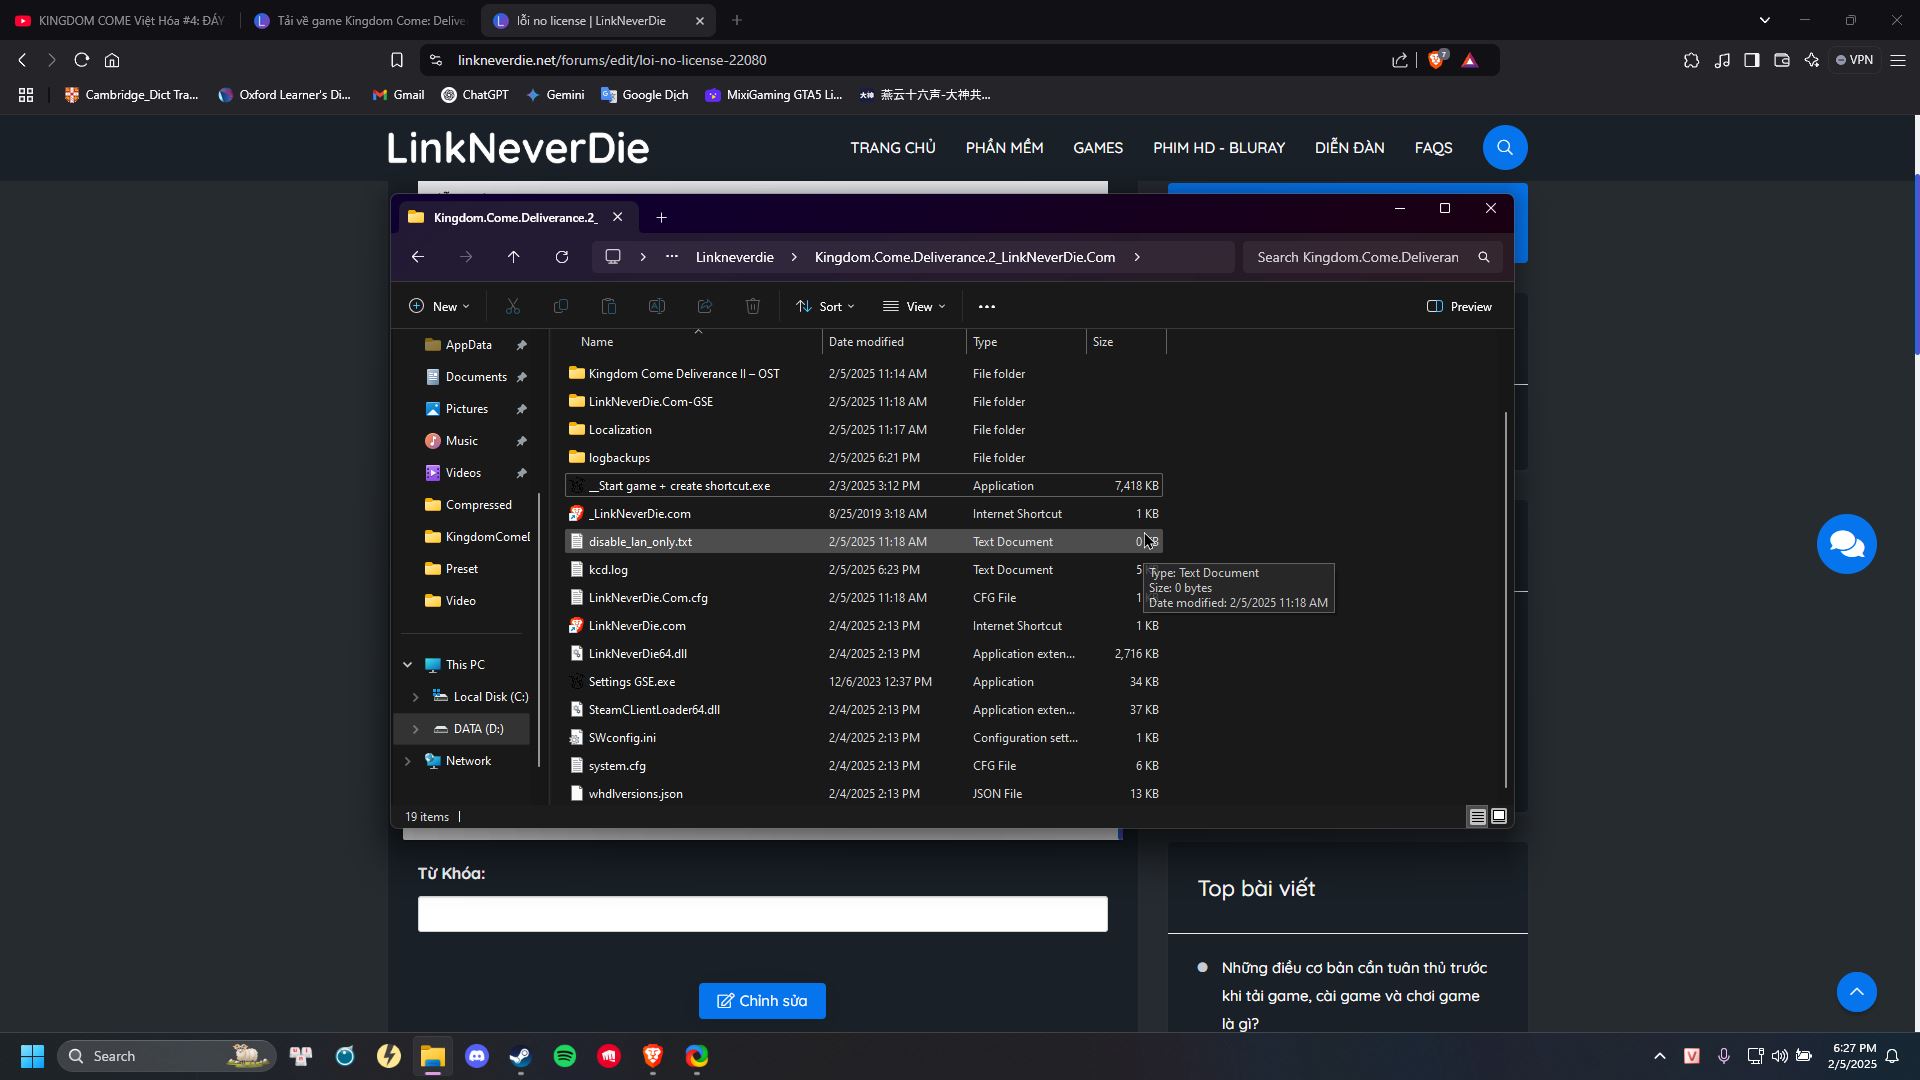Open Discord from the taskbar
1920x1080 pixels.
(477, 1056)
